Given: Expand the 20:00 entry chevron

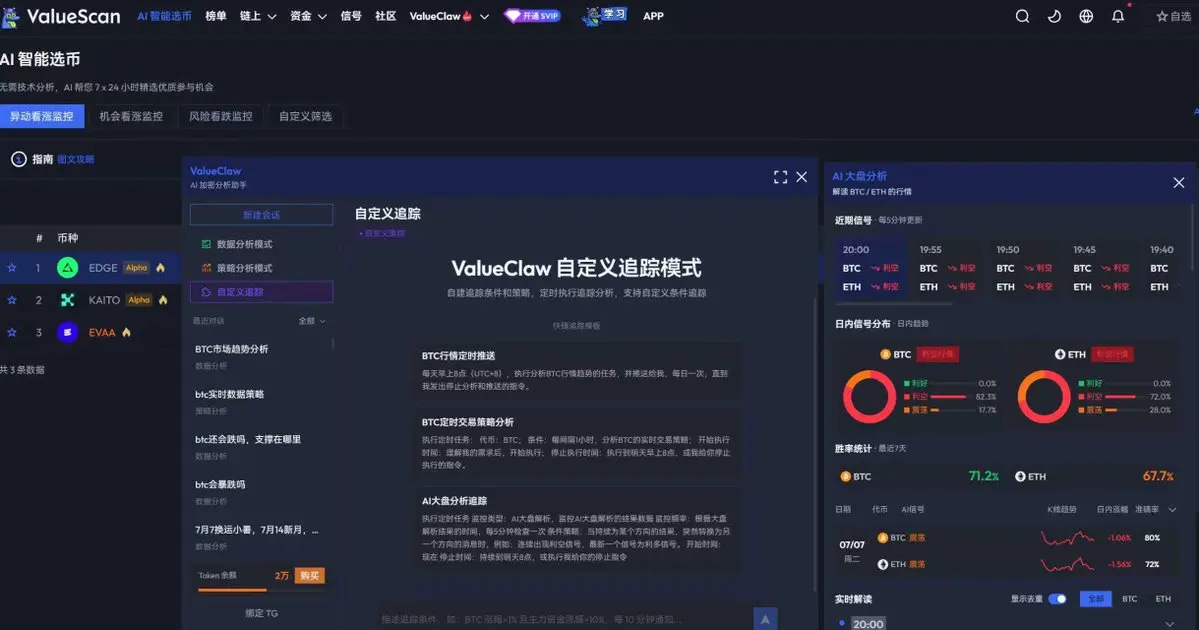Looking at the screenshot, I should [1169, 624].
